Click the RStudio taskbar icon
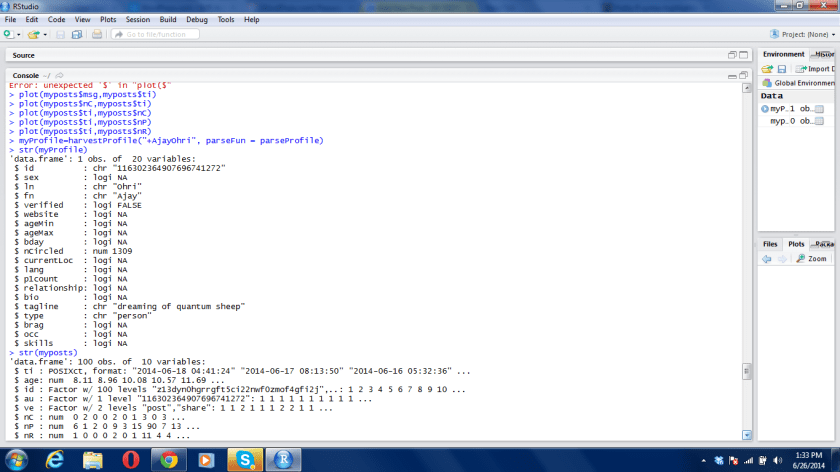Screen dimensions: 840x472 [x=283, y=460]
